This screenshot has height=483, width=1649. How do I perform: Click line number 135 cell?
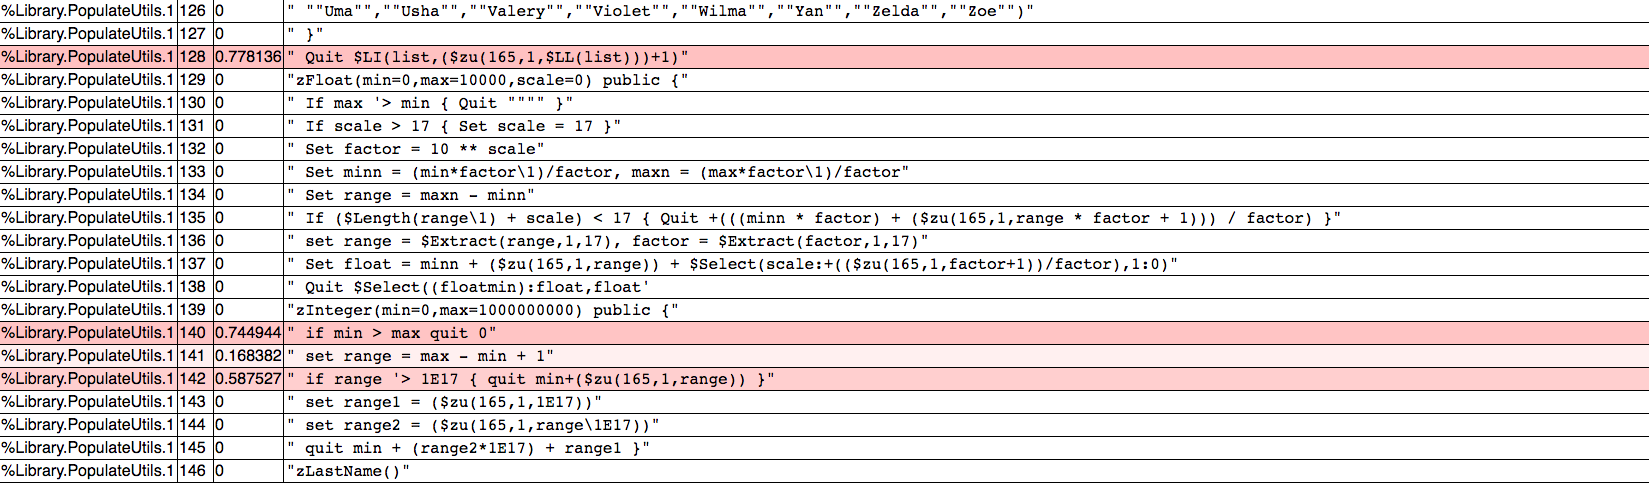pyautogui.click(x=193, y=218)
